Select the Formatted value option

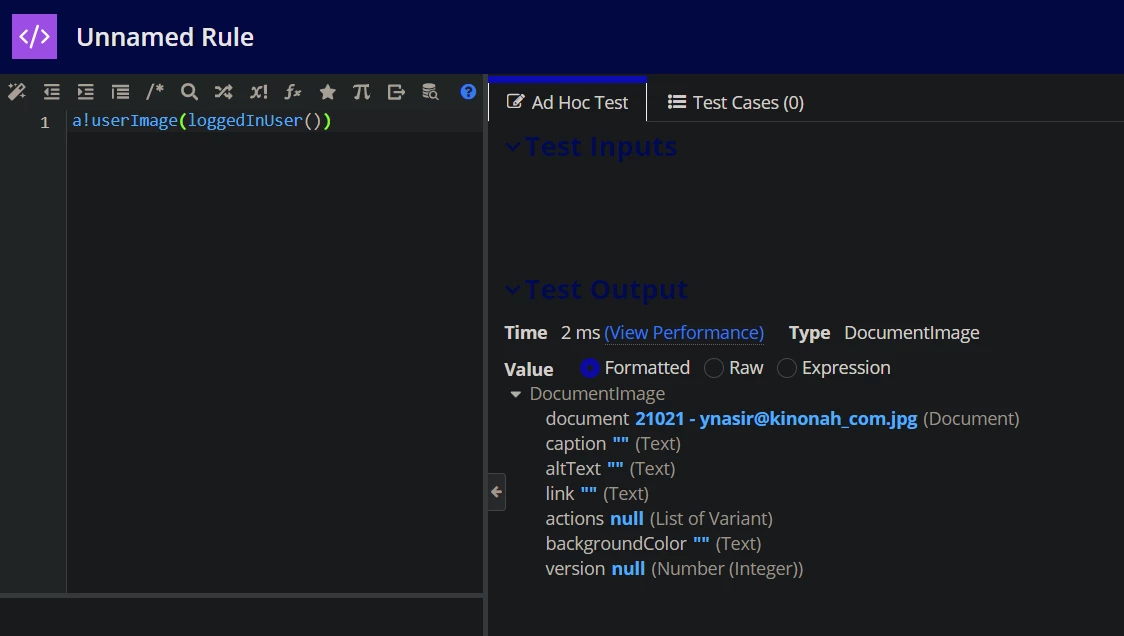point(590,368)
